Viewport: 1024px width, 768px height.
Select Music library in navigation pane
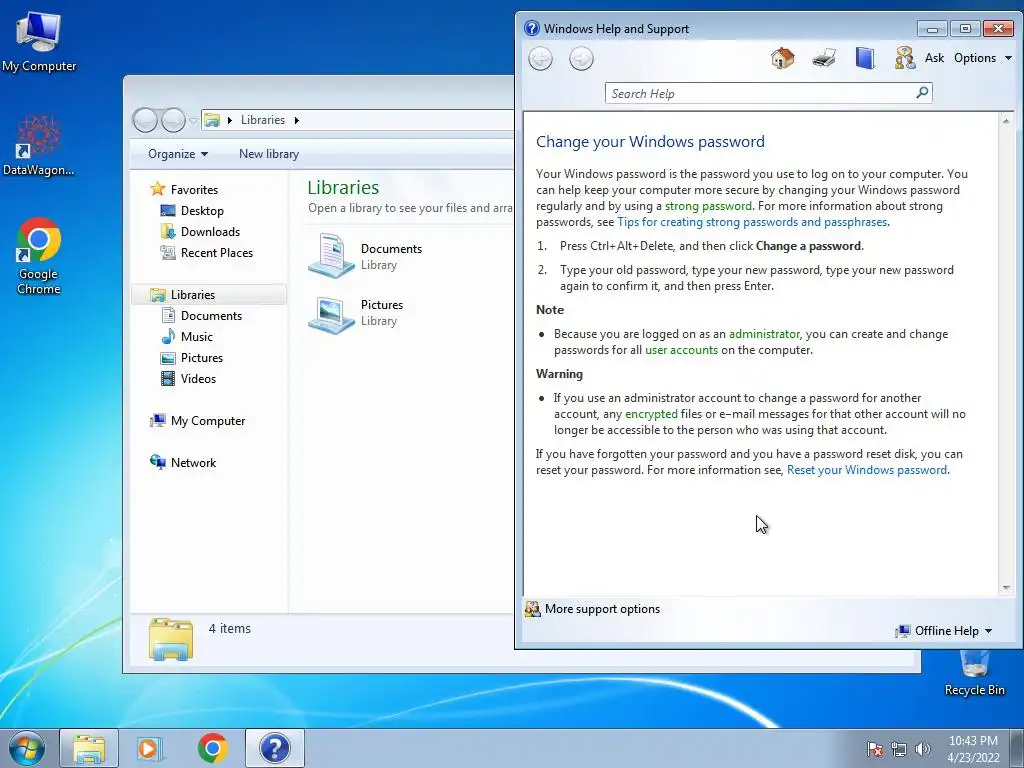197,336
